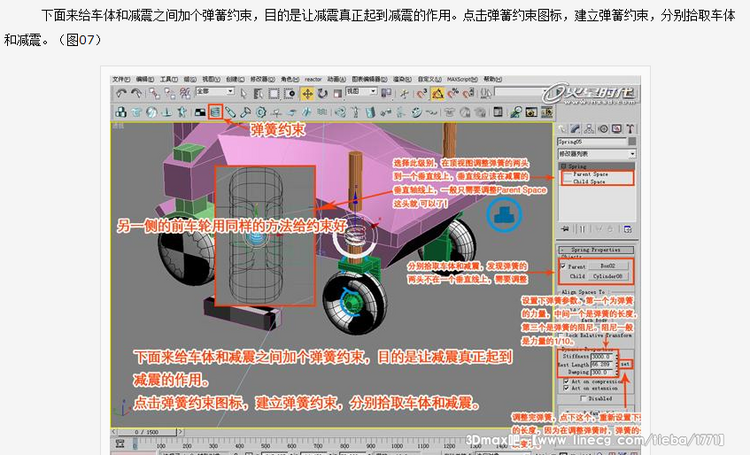Toggle the 3D Snaps magnet icon
Viewport: 750px width, 455px height.
[422, 94]
